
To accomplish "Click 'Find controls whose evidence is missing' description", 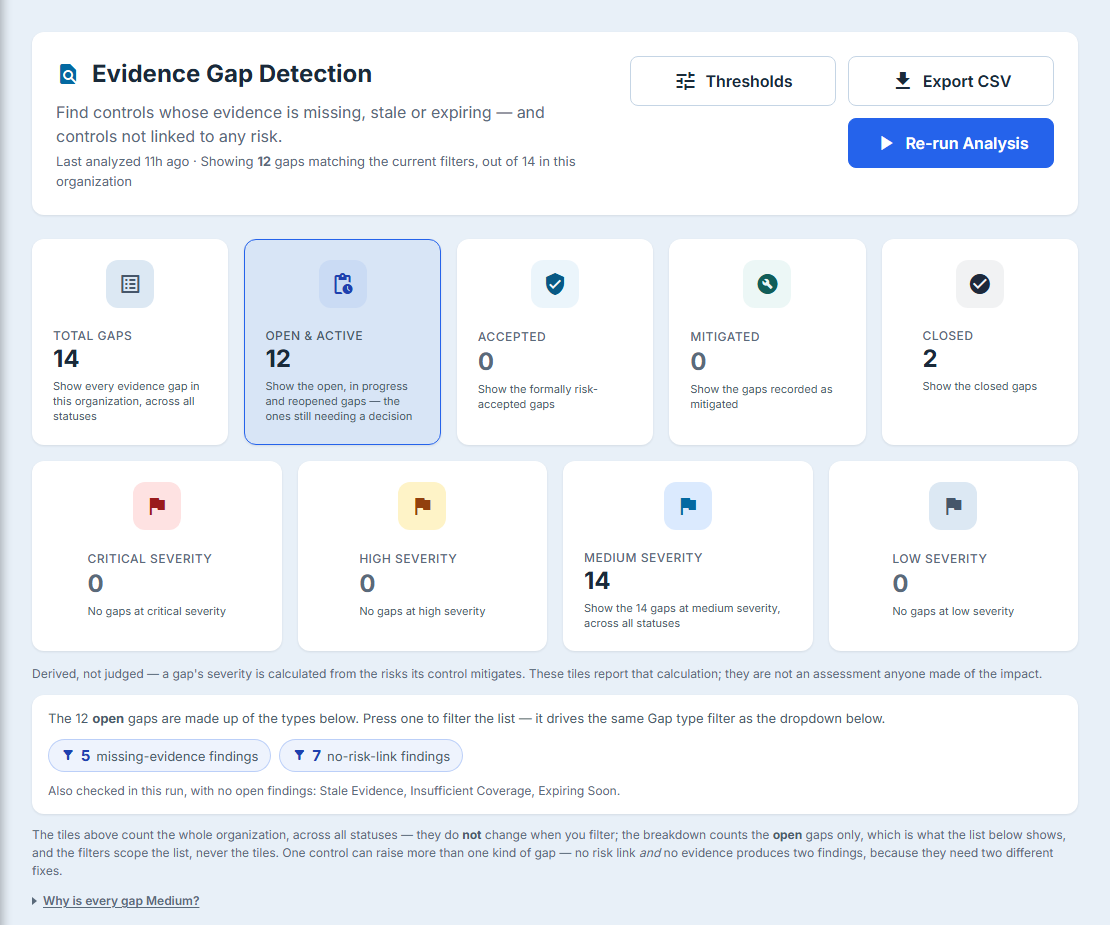I will [300, 125].
